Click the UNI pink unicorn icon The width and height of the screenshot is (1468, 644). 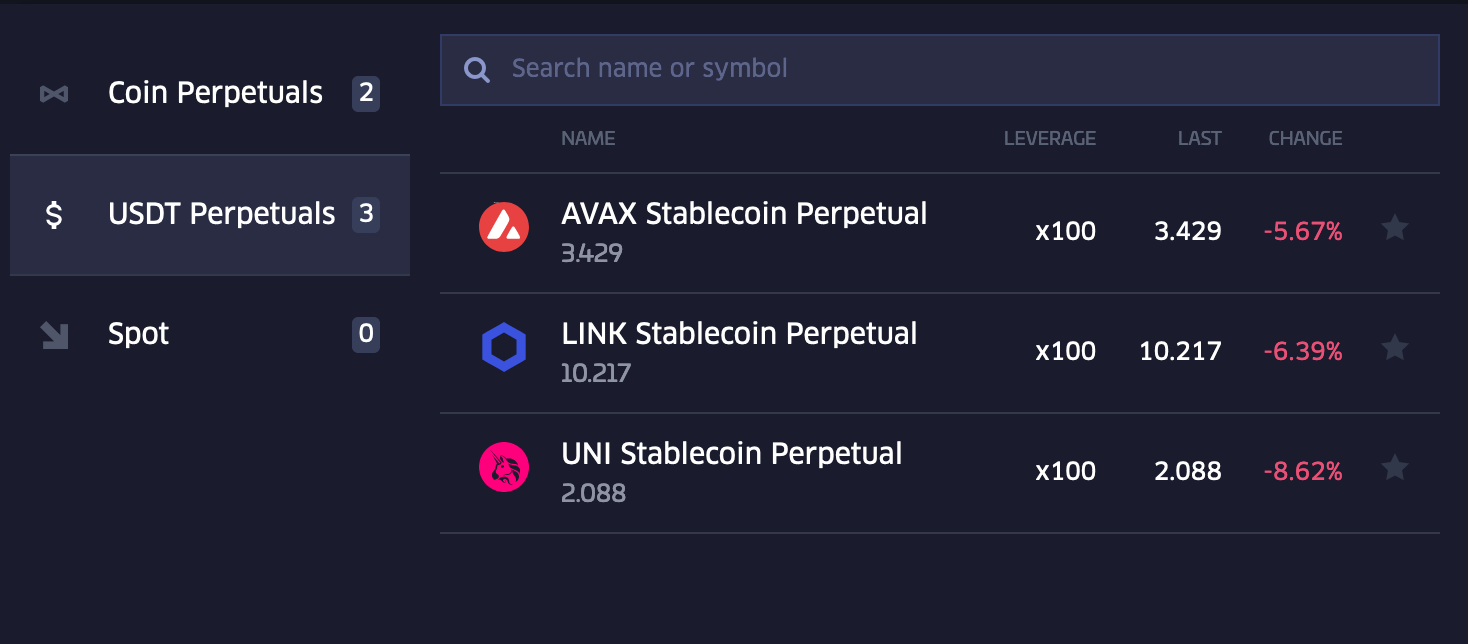pyautogui.click(x=503, y=468)
